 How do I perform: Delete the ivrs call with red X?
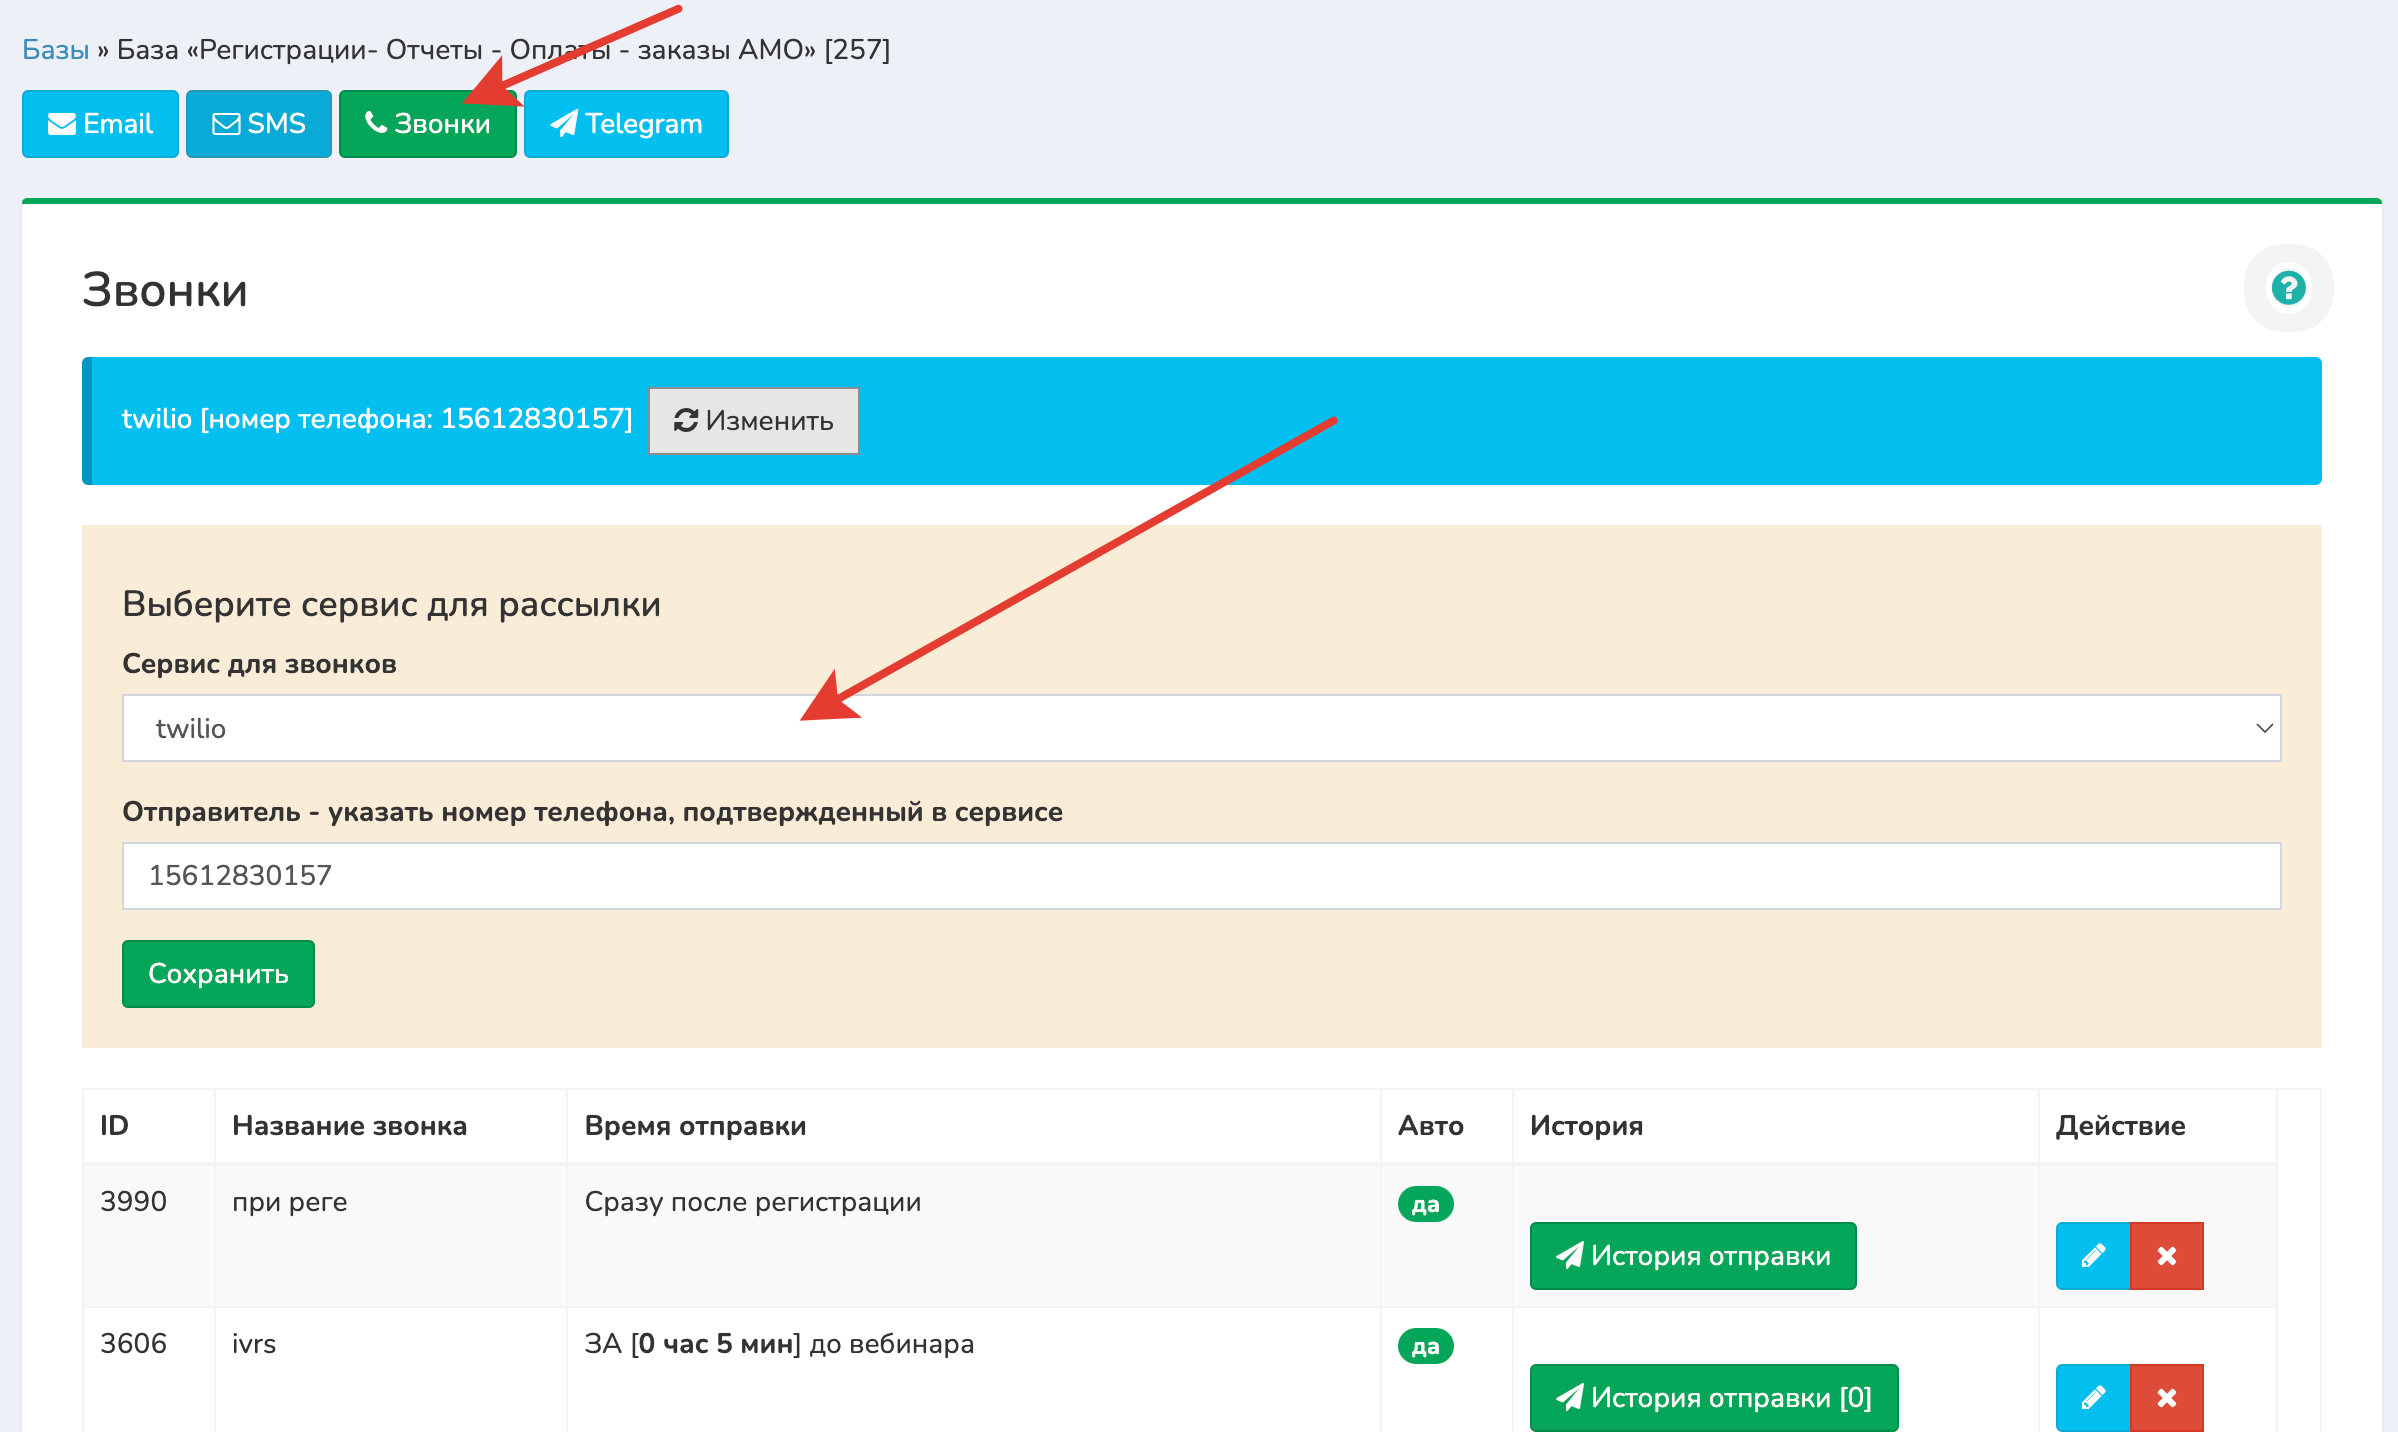point(2166,1397)
